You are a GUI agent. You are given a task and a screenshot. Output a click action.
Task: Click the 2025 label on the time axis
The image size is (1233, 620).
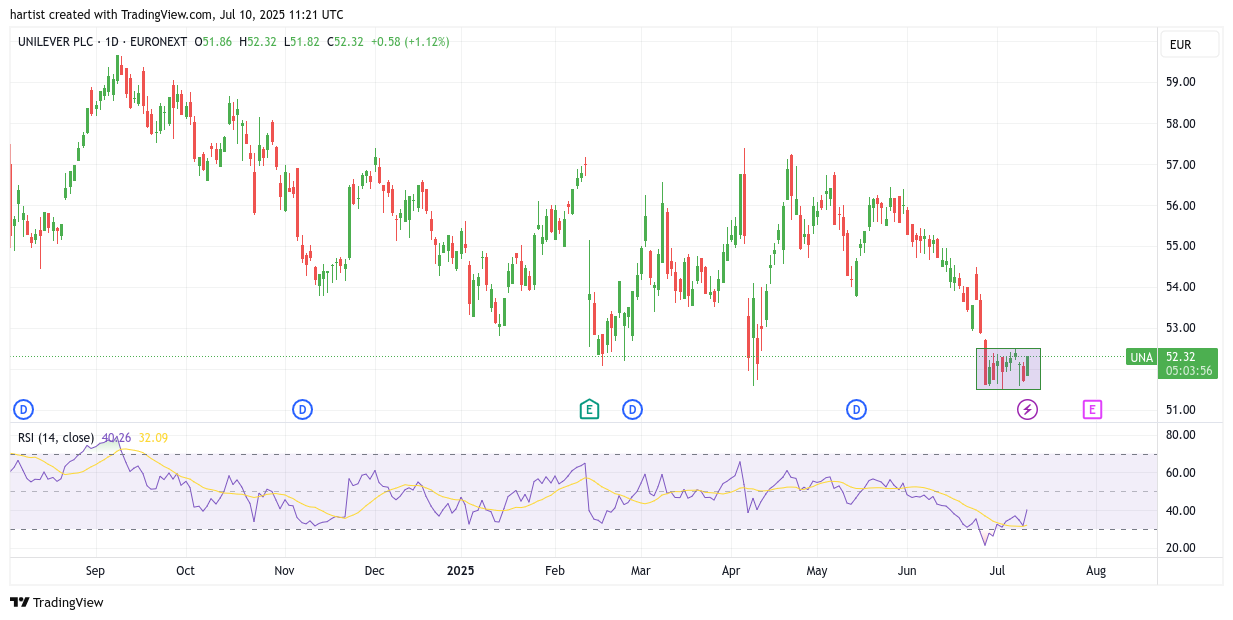click(x=460, y=571)
